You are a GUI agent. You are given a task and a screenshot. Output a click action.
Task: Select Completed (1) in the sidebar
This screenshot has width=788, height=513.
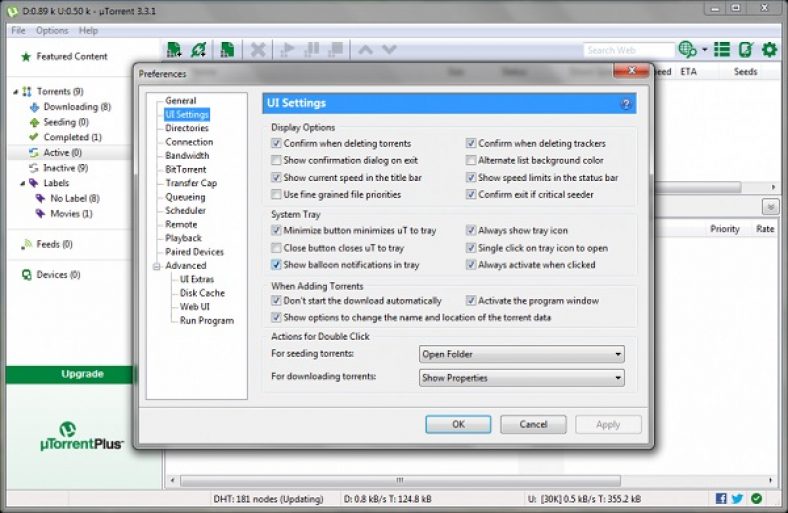pos(72,137)
